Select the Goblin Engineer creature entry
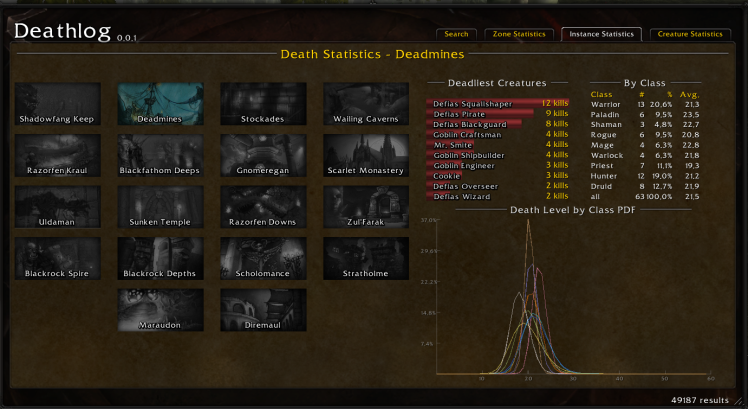The height and width of the screenshot is (409, 748). tap(498, 166)
